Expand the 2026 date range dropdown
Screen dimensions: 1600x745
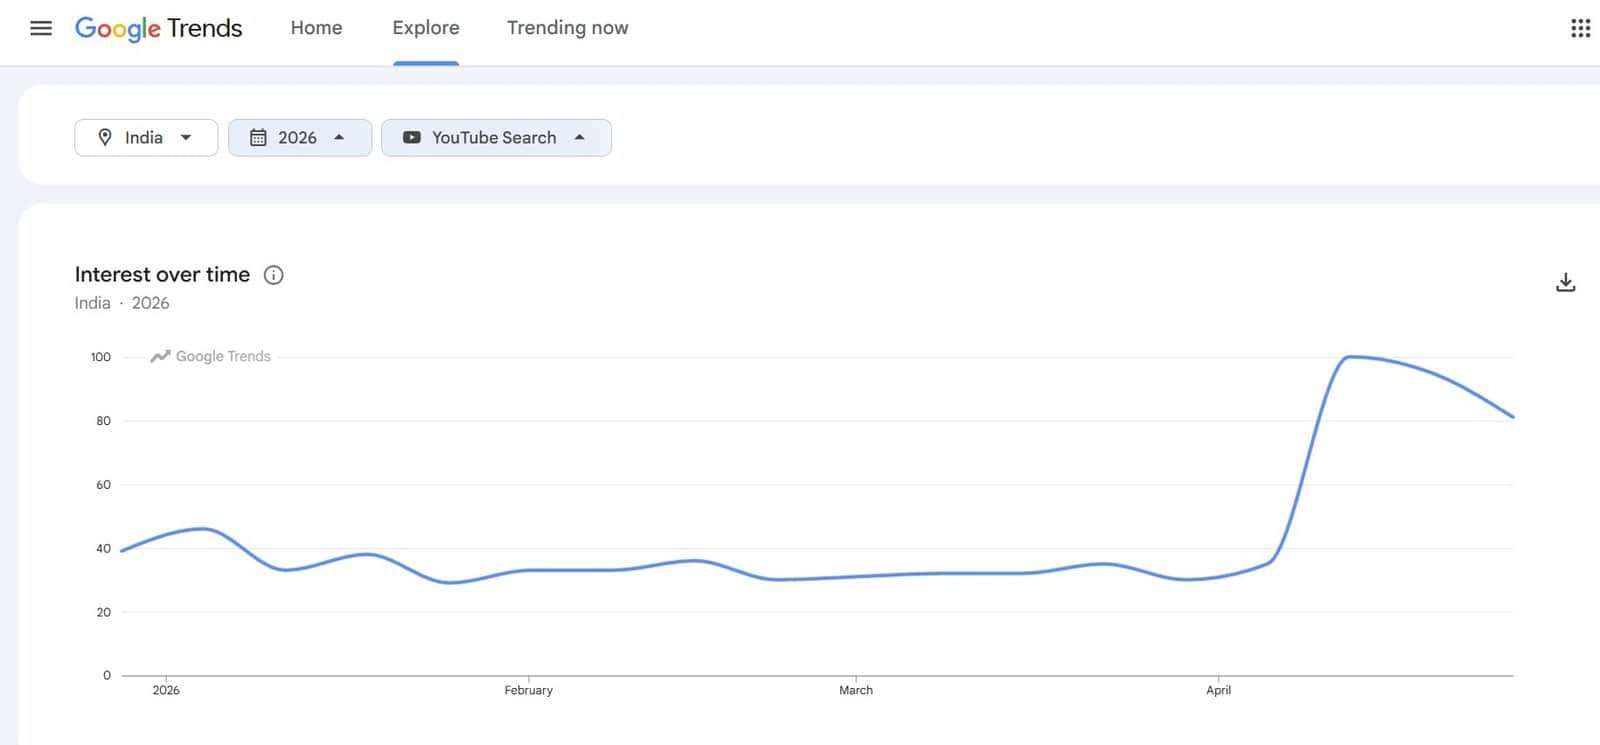click(300, 138)
